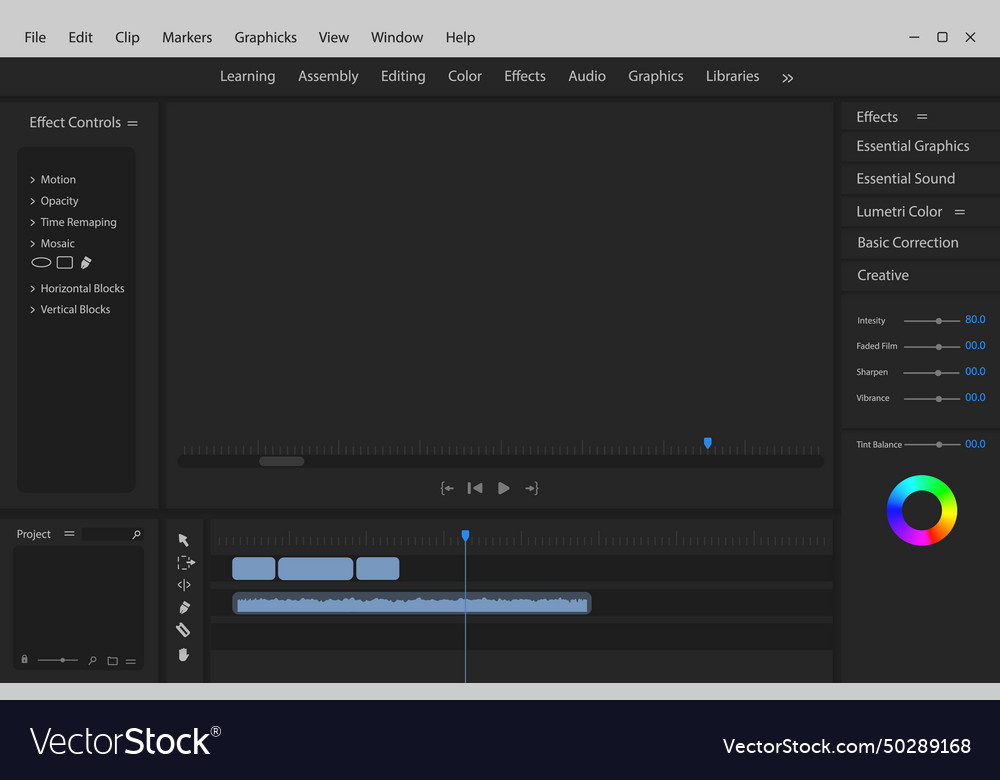Create an ellipse mask under Mosaic
1000x780 pixels.
click(x=41, y=263)
